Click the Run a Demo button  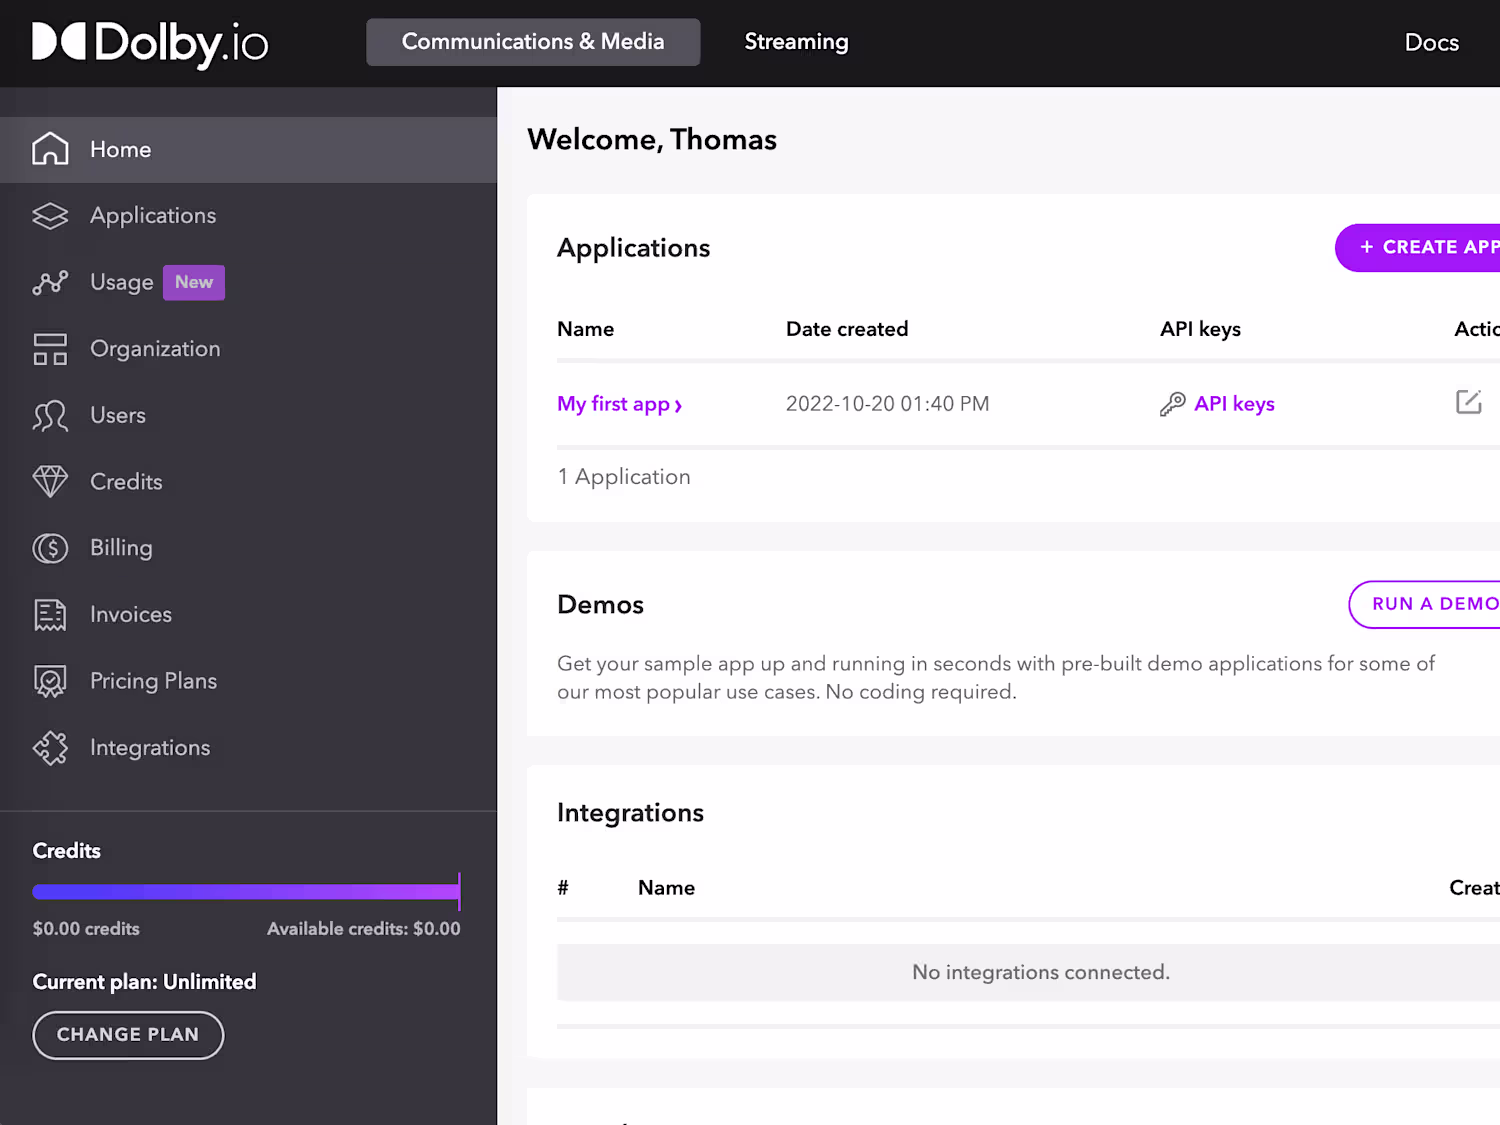pyautogui.click(x=1425, y=604)
